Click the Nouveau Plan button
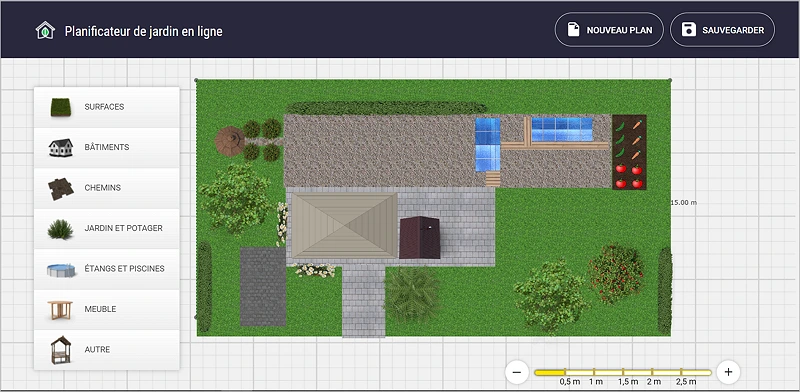The width and height of the screenshot is (800, 392). point(609,30)
